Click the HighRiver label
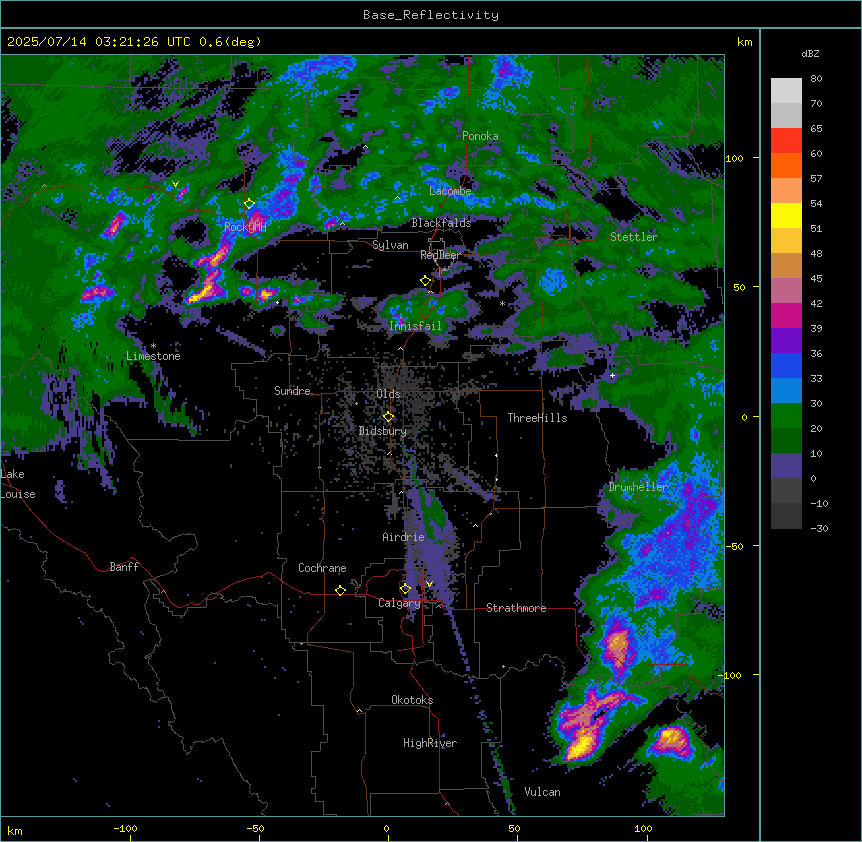 point(430,743)
